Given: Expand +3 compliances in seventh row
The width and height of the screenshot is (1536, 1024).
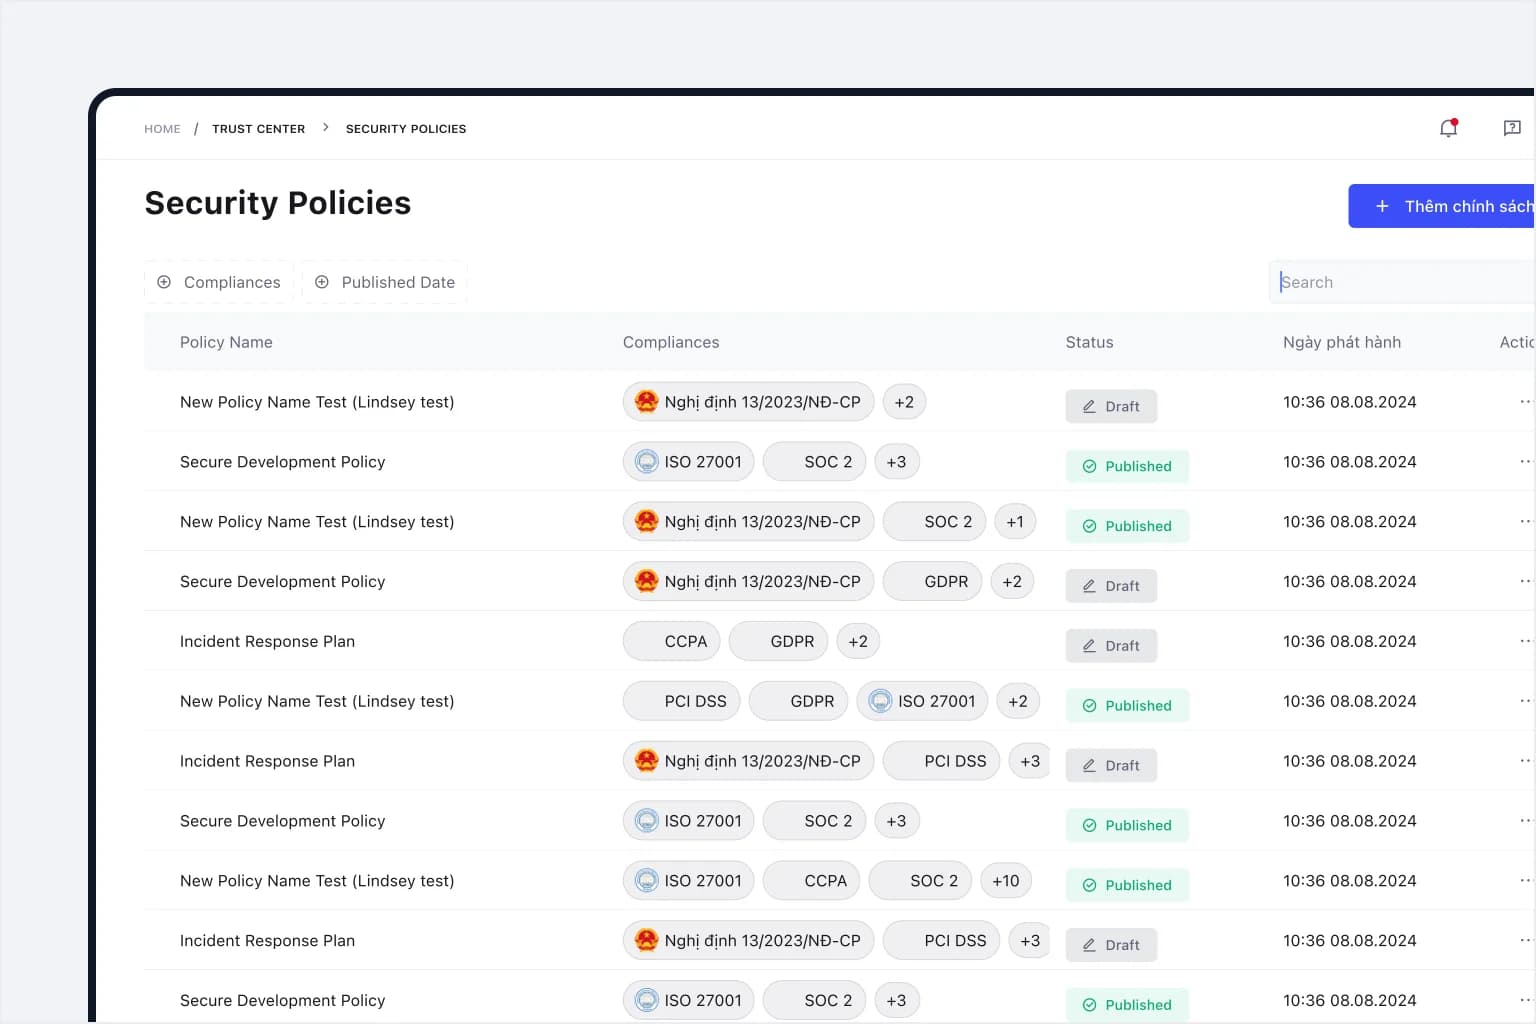Looking at the screenshot, I should [x=1030, y=762].
